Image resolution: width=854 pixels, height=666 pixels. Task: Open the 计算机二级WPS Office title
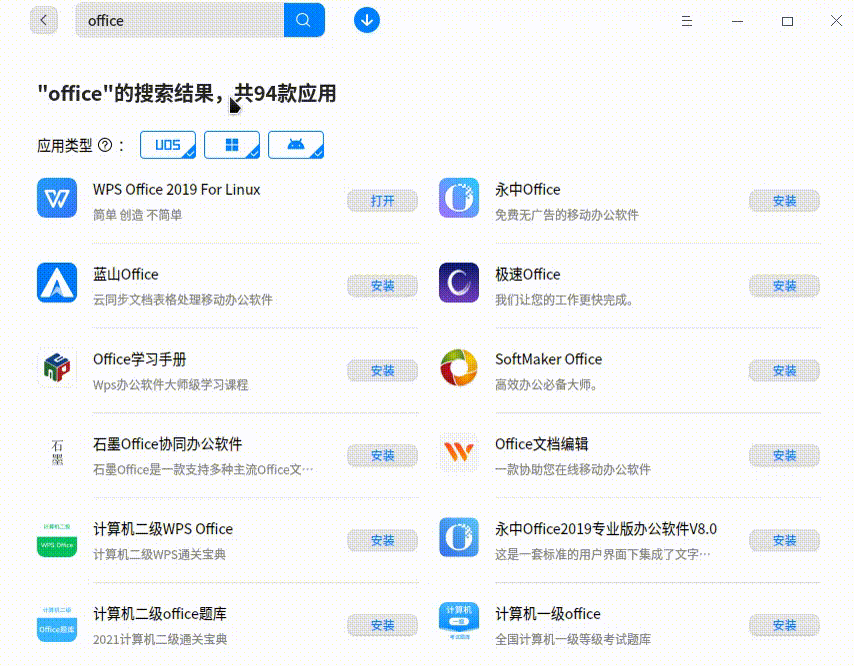[x=163, y=529]
